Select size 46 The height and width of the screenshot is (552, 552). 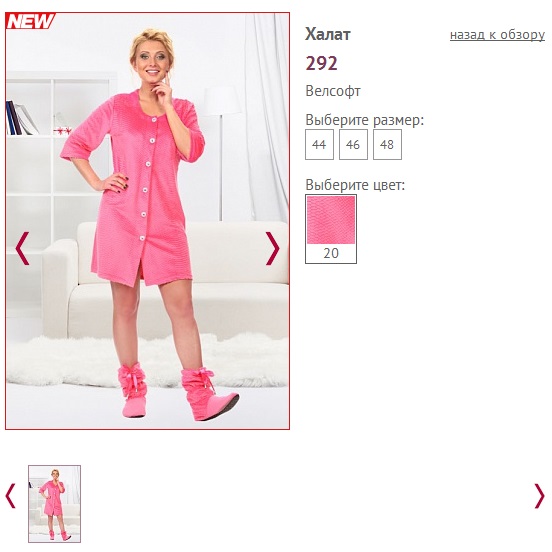[x=353, y=144]
